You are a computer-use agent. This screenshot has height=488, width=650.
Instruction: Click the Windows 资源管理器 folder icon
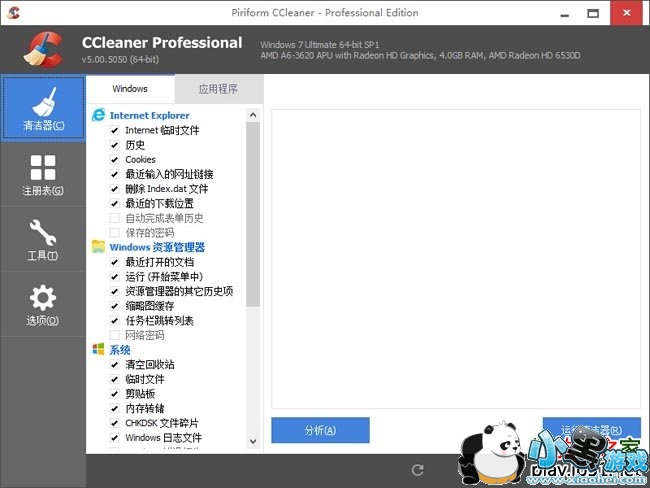click(x=98, y=247)
